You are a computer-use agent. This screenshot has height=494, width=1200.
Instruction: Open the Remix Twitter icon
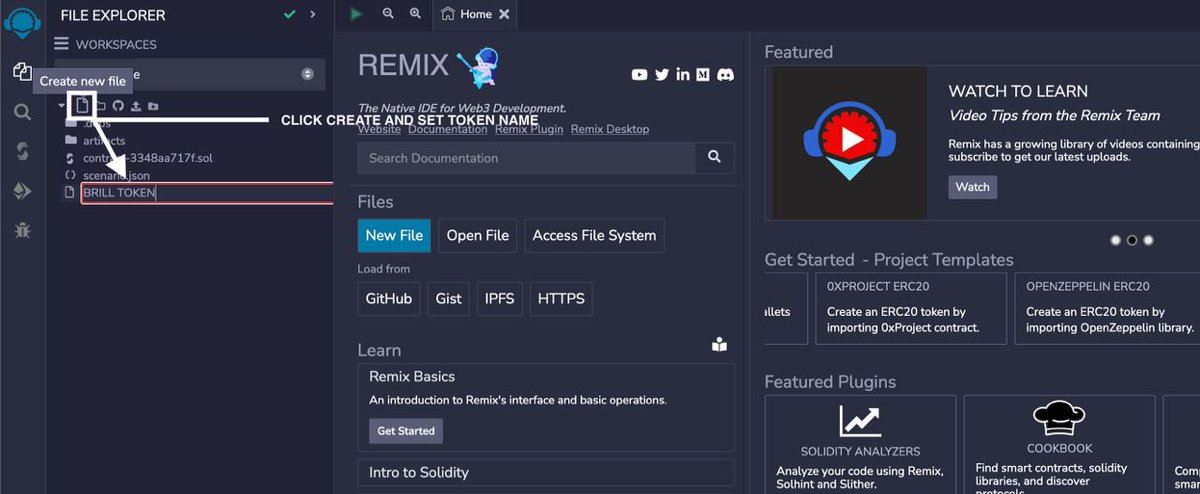click(x=662, y=75)
